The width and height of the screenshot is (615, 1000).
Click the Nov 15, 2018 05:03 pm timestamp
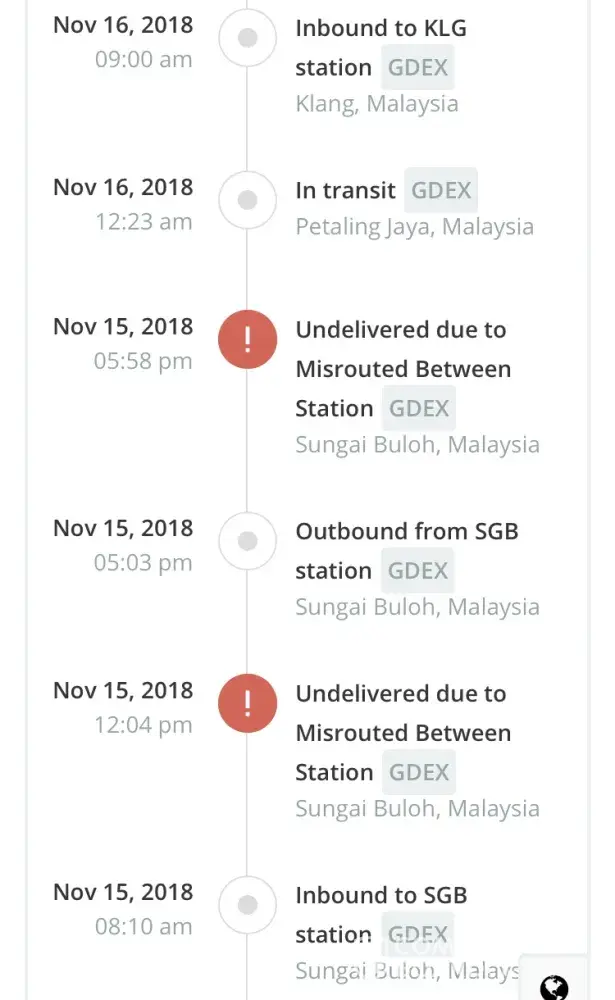point(123,545)
